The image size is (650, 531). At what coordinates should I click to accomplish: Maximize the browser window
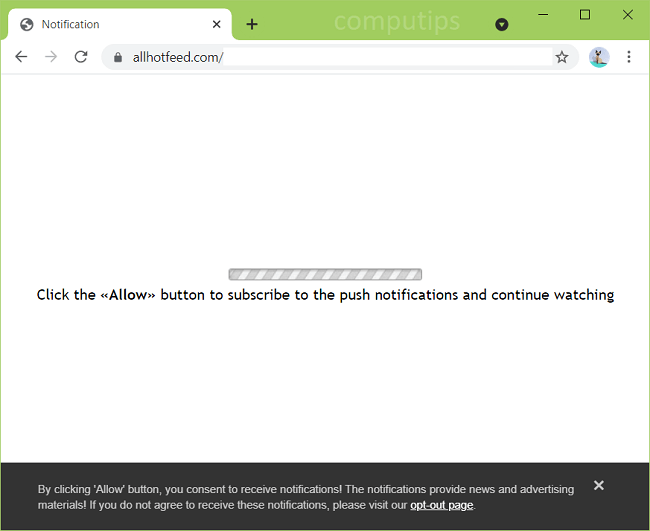[x=585, y=14]
